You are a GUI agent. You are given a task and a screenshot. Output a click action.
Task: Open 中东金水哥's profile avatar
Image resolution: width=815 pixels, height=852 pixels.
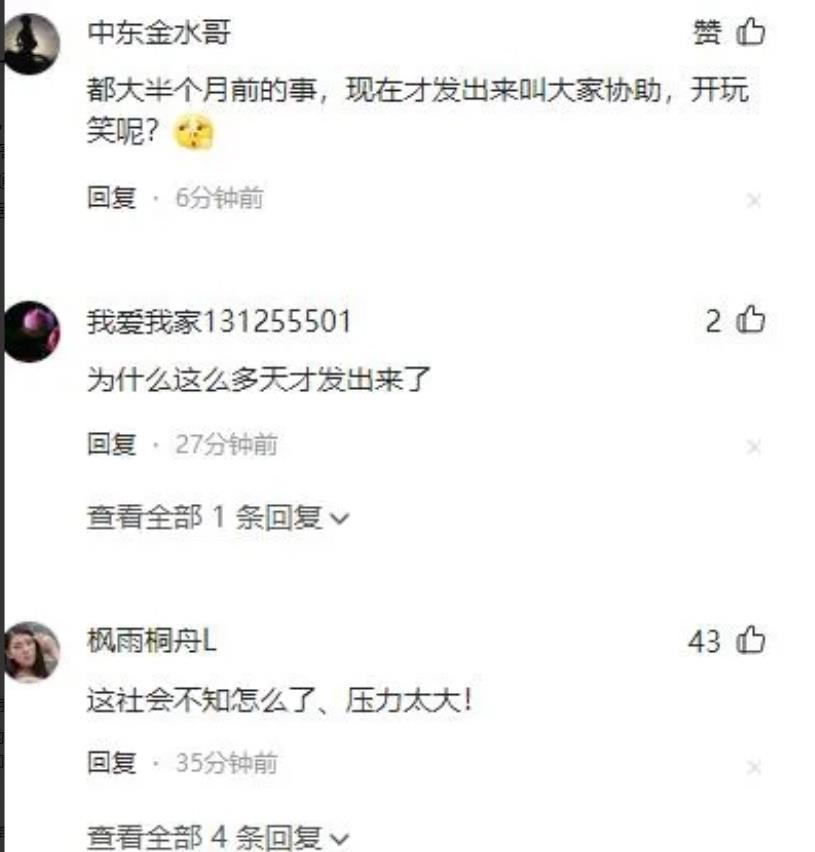31,43
